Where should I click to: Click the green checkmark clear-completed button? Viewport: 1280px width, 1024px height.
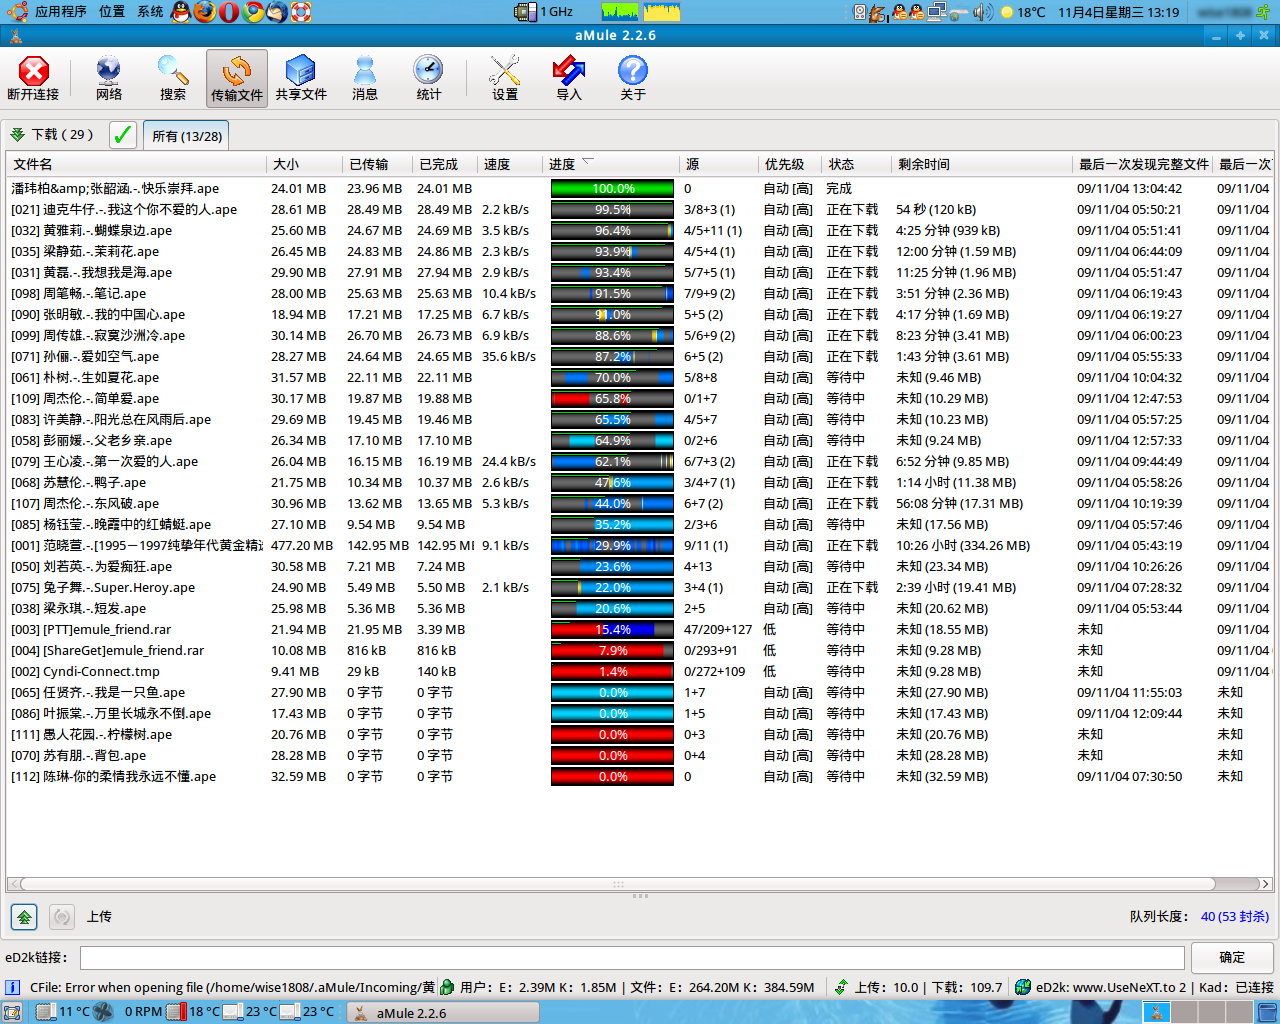click(122, 135)
